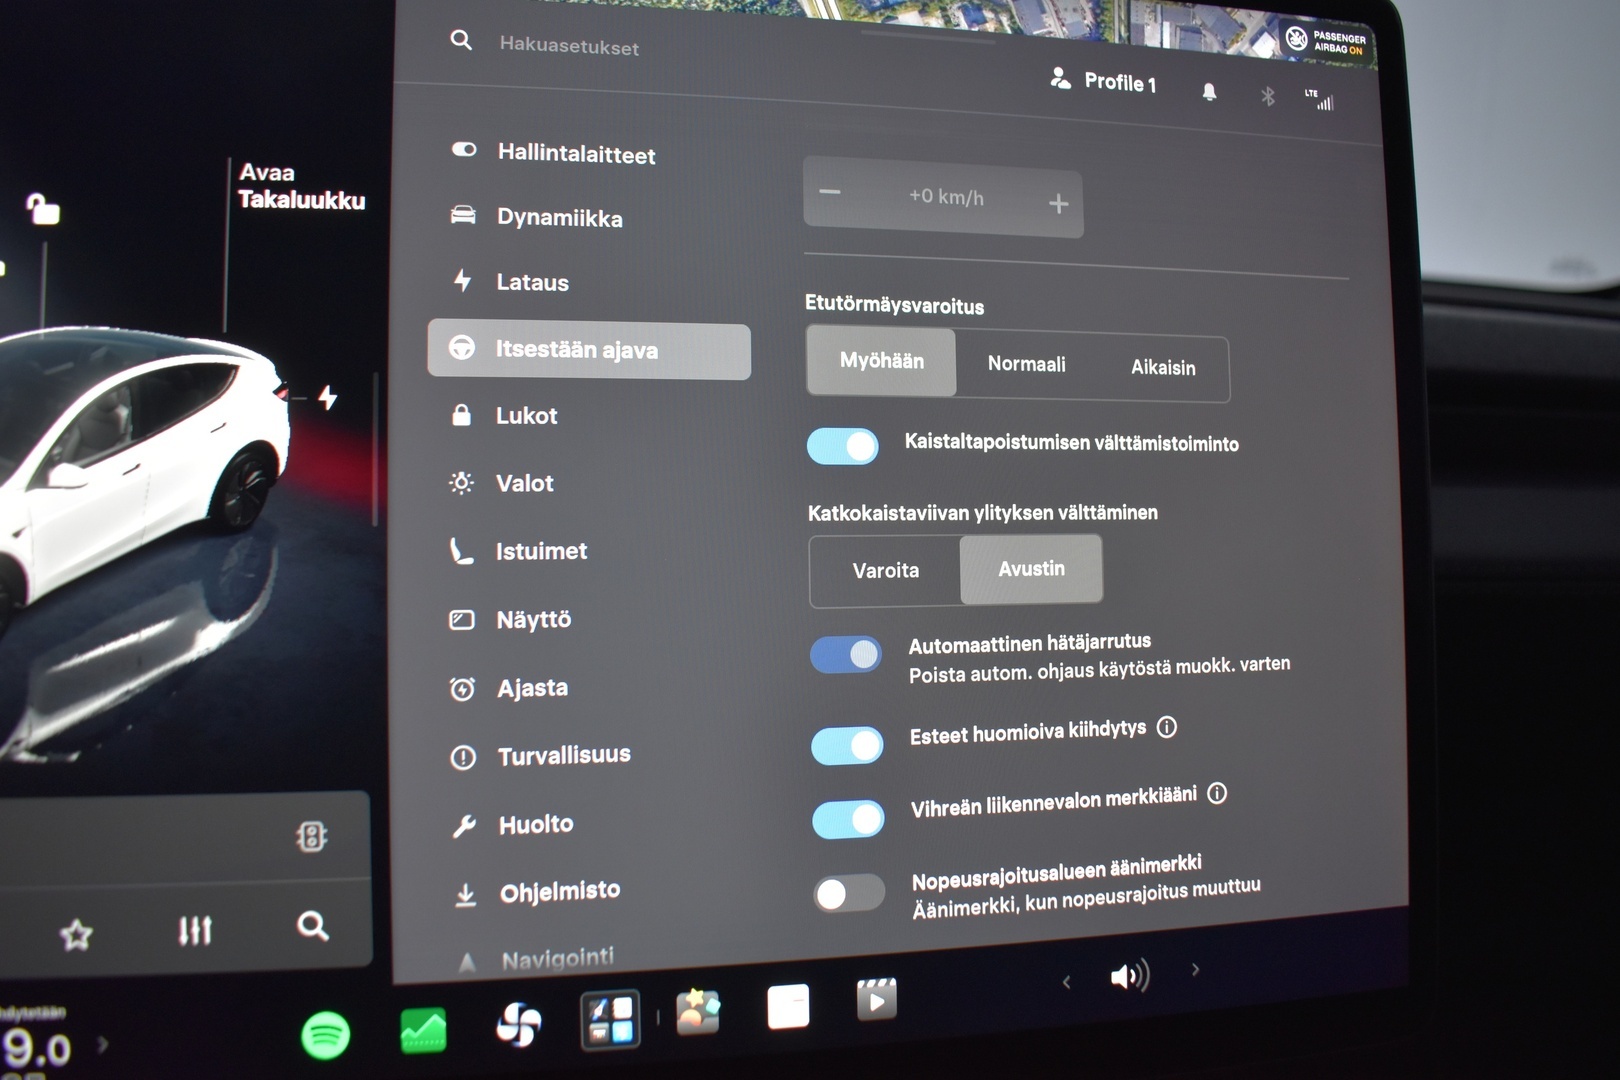Info icon beside Vihreän liikennevalon merkkiääni
Viewport: 1620px width, 1080px height.
click(1217, 794)
